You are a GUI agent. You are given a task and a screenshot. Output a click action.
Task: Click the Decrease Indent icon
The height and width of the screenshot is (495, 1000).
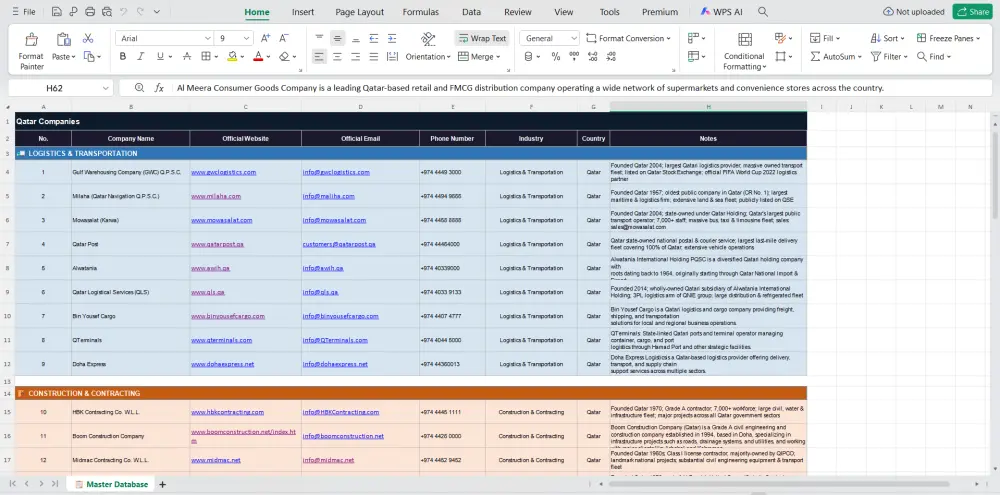coord(374,38)
